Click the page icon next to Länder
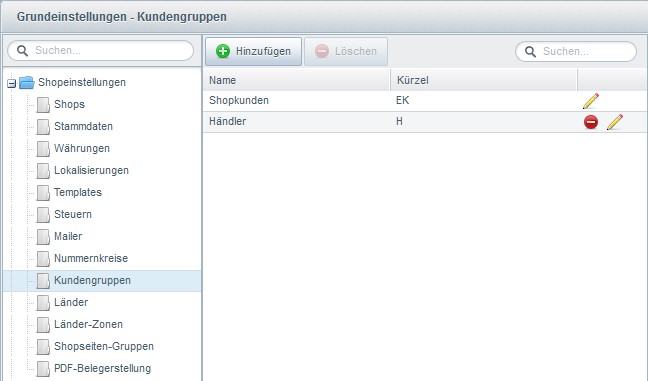The image size is (648, 381). tap(43, 302)
